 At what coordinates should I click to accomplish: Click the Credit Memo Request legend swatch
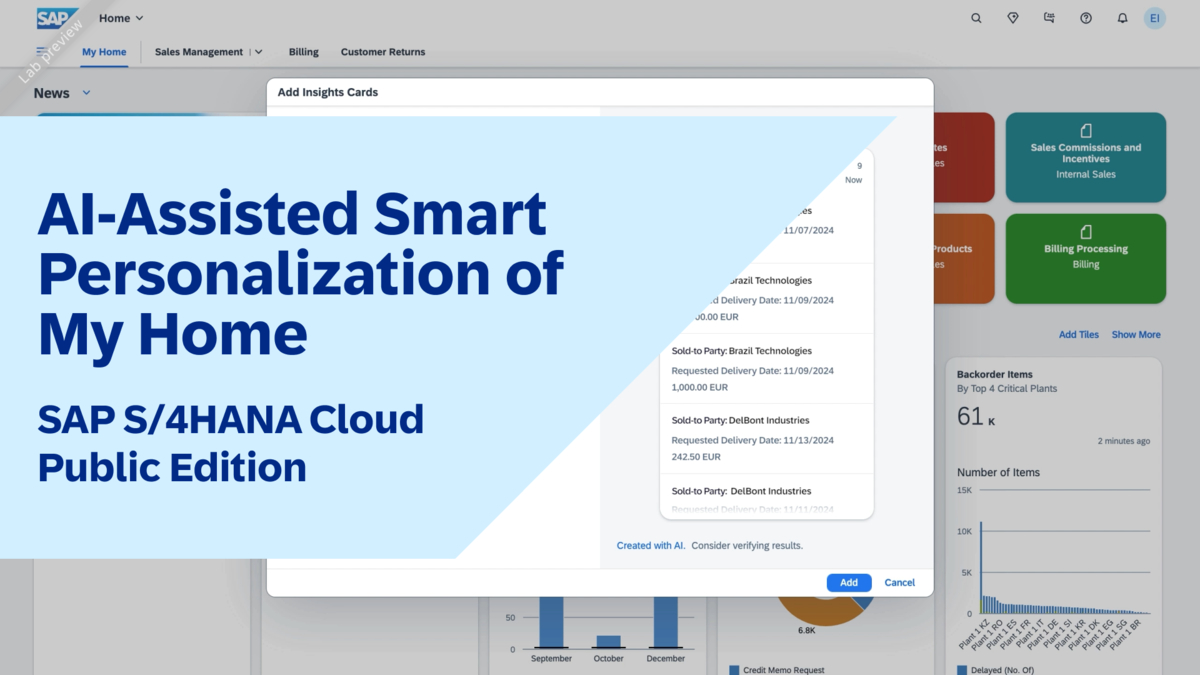(x=733, y=669)
